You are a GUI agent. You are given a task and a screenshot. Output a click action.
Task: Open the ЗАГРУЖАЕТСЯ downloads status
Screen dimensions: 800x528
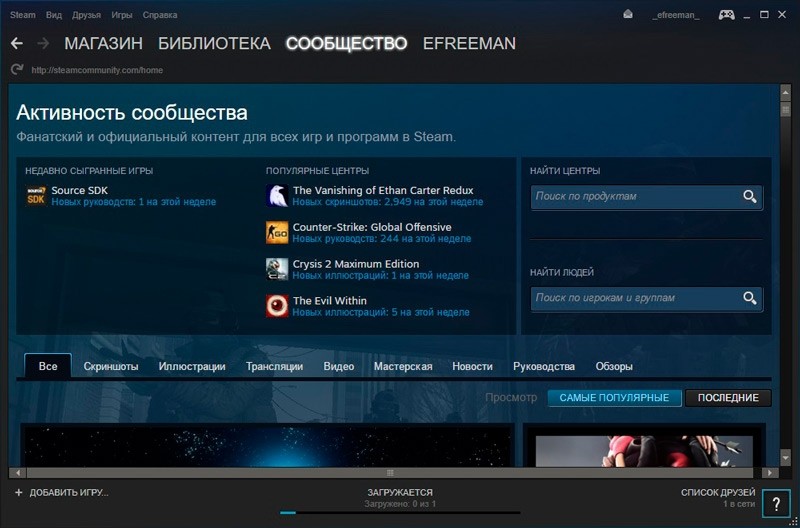coord(400,492)
